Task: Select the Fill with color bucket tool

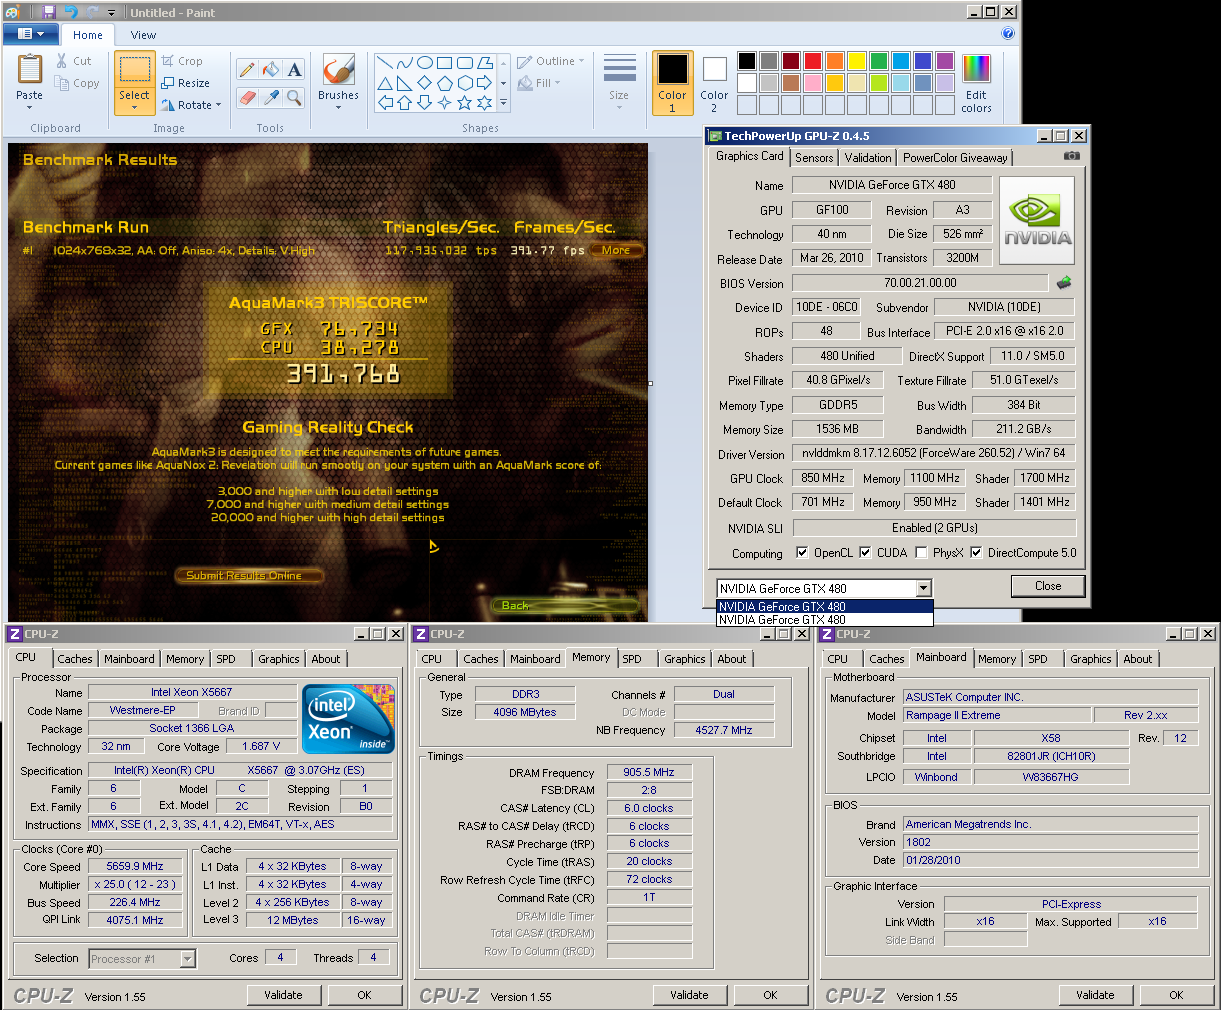Action: (x=271, y=69)
